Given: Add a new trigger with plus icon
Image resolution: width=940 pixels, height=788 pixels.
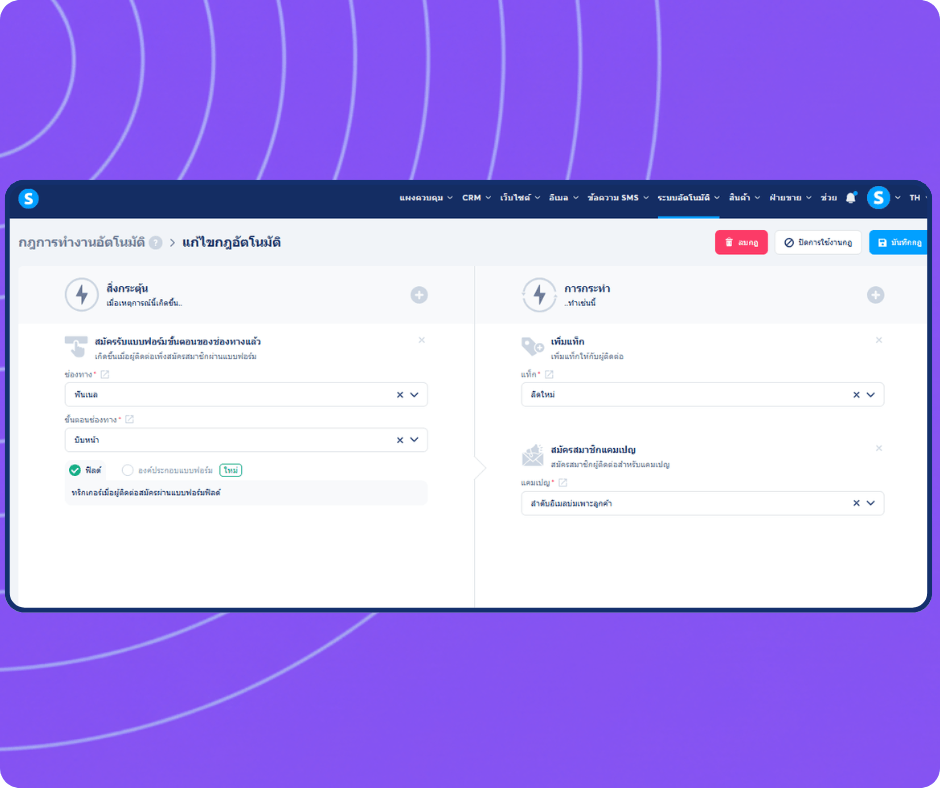Looking at the screenshot, I should pyautogui.click(x=419, y=295).
